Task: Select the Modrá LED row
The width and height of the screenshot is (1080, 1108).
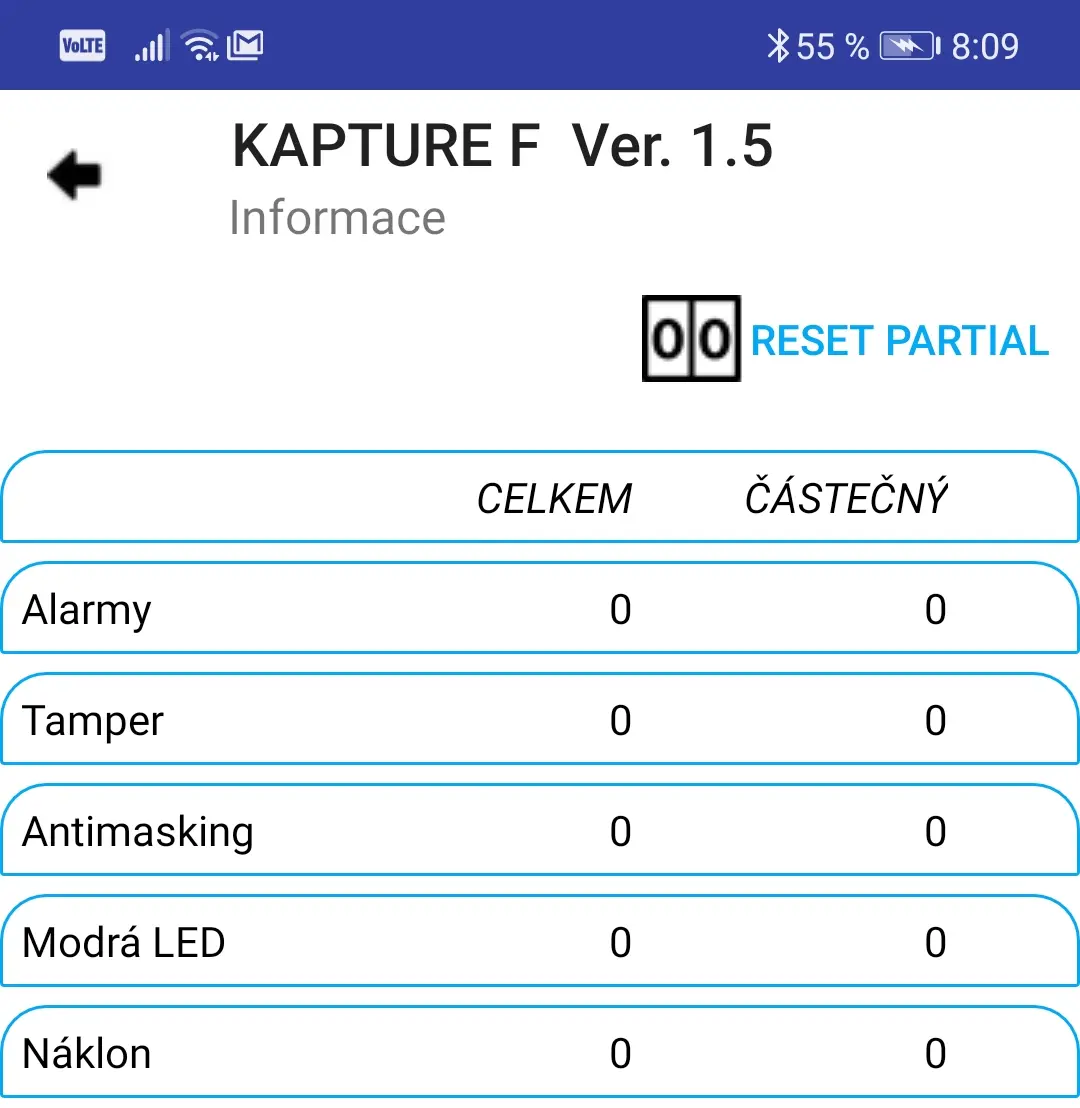Action: [x=540, y=941]
